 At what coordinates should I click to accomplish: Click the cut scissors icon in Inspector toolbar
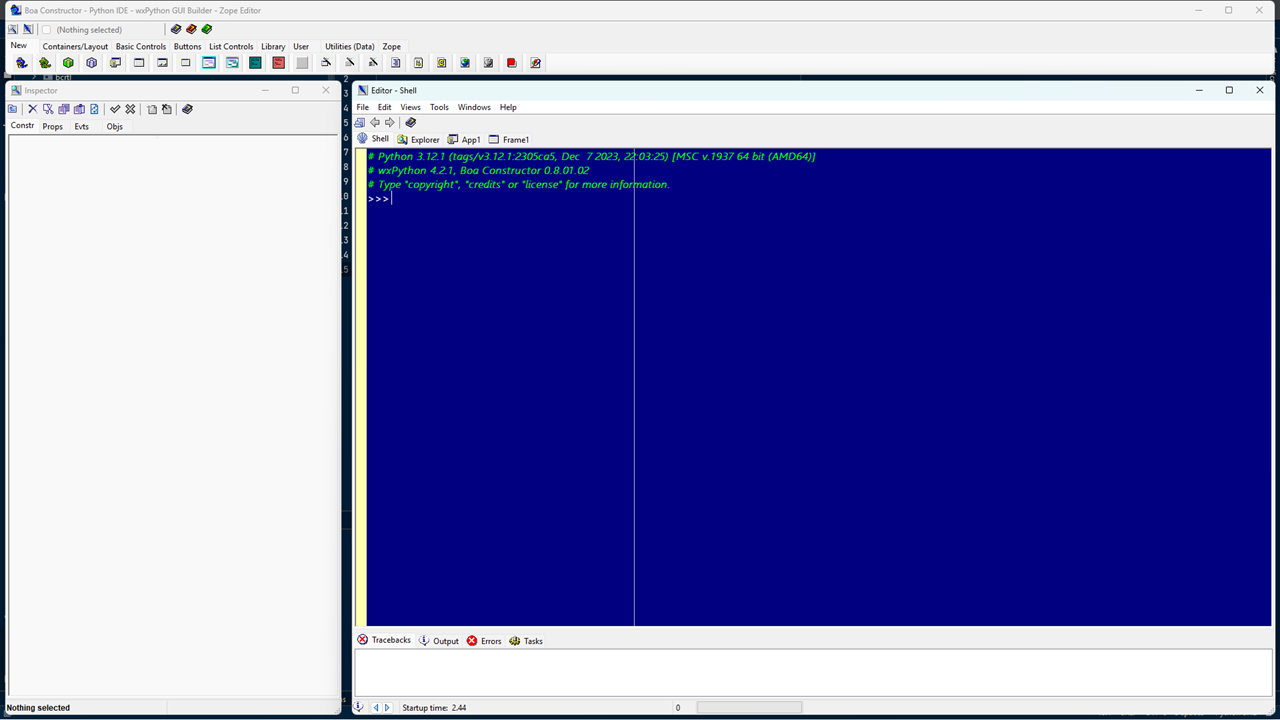coord(48,109)
